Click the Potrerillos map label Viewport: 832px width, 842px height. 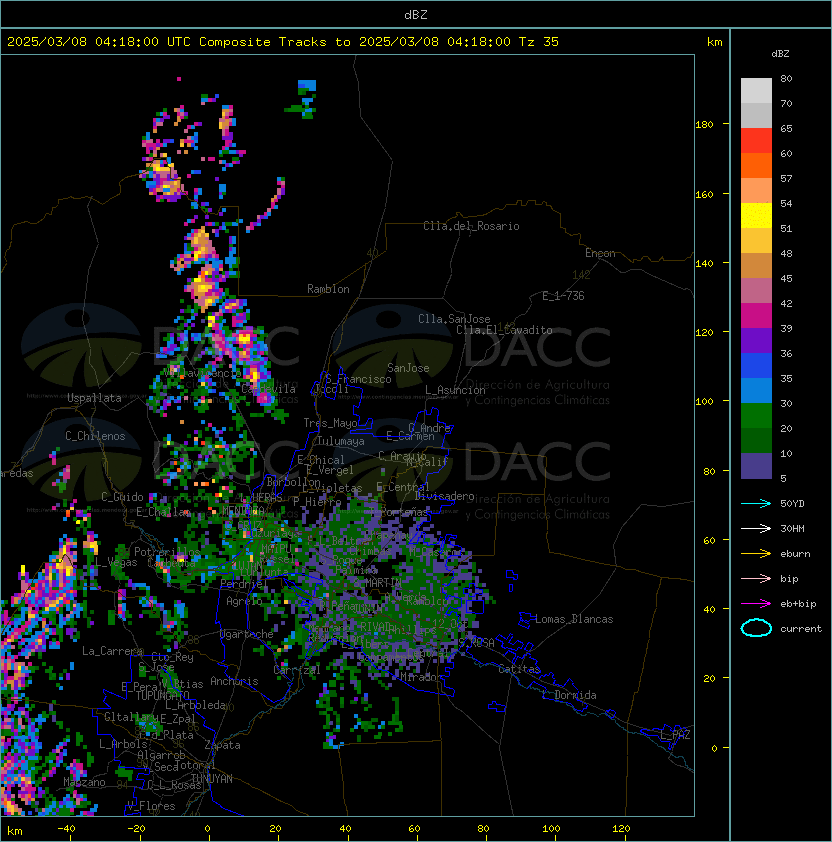167,551
